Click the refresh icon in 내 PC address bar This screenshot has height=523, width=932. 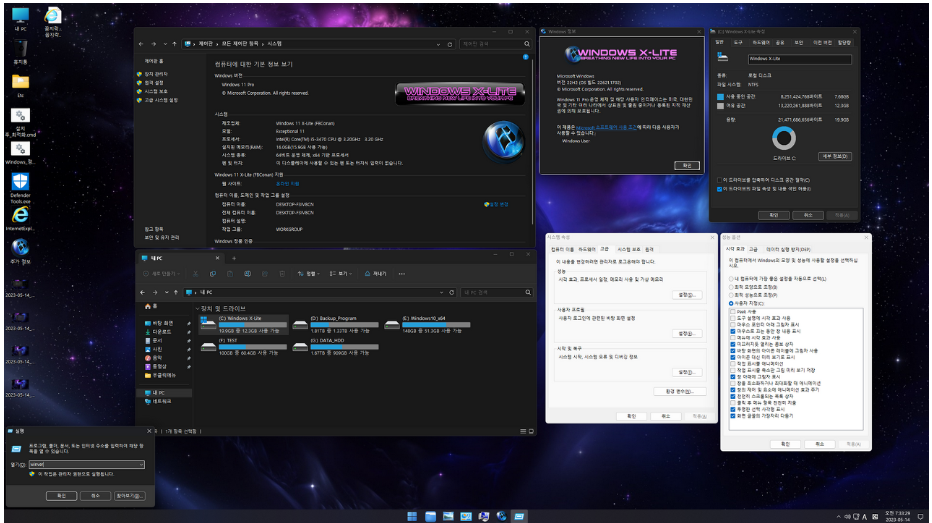pyautogui.click(x=452, y=292)
